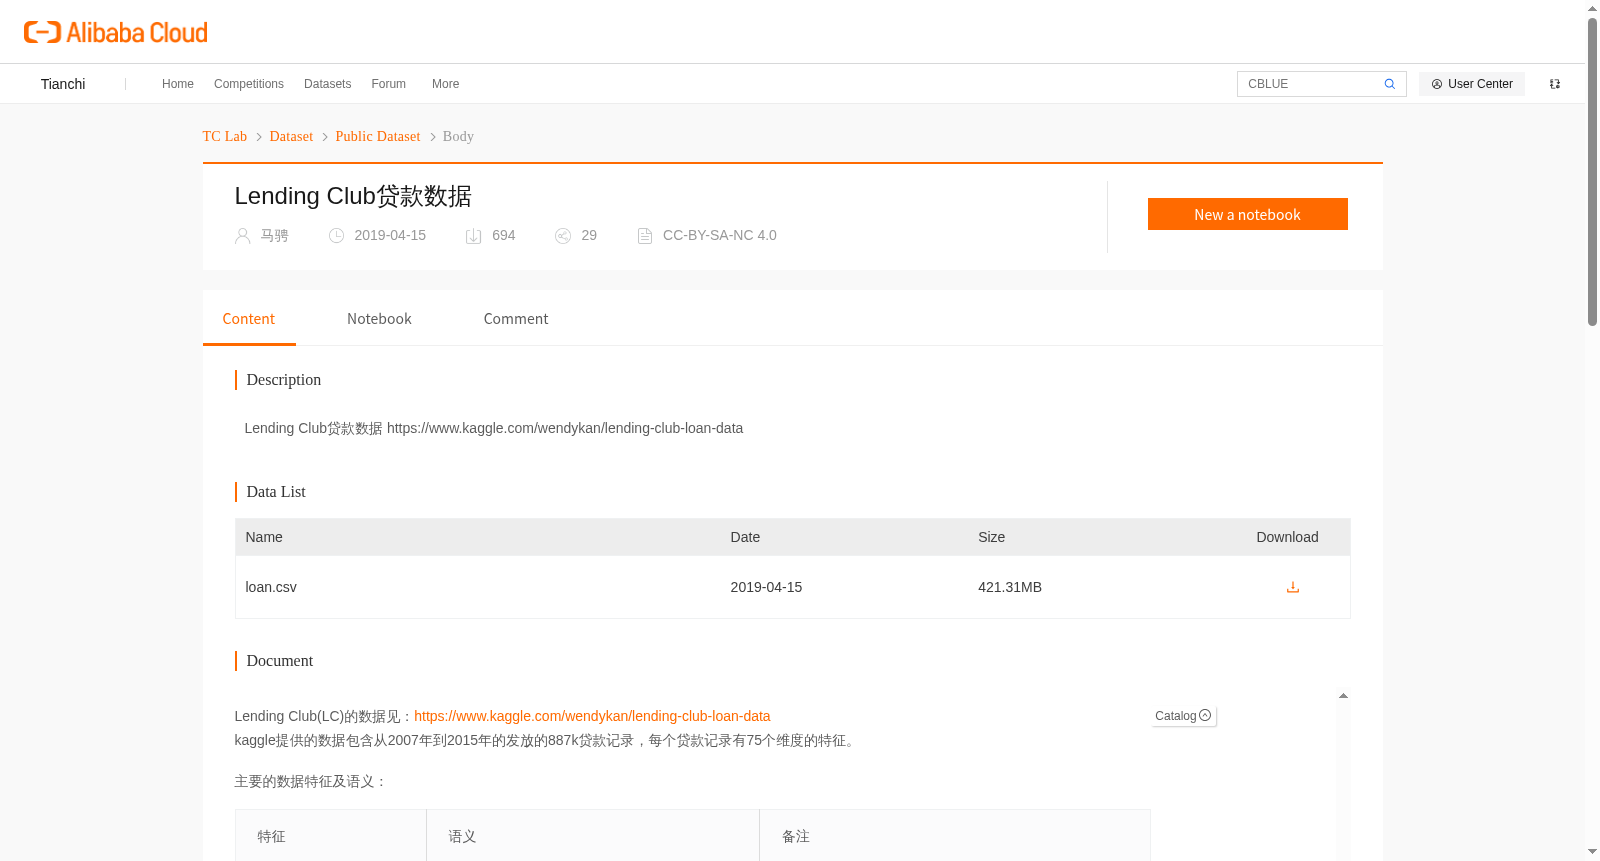Click the clock icon beside 2019-04-15
This screenshot has width=1600, height=861.
tap(336, 236)
